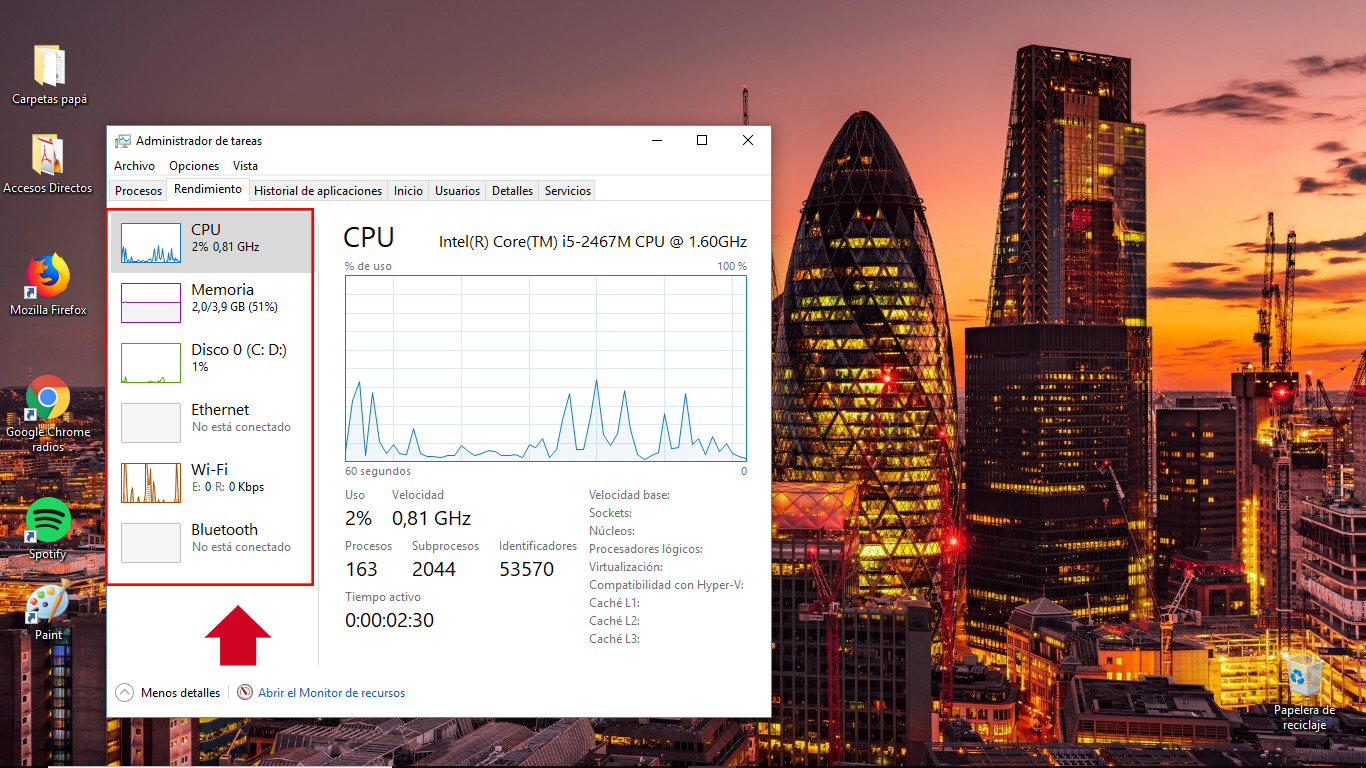Switch to the Procesos tab
Screen dimensions: 1366x768
coord(137,190)
